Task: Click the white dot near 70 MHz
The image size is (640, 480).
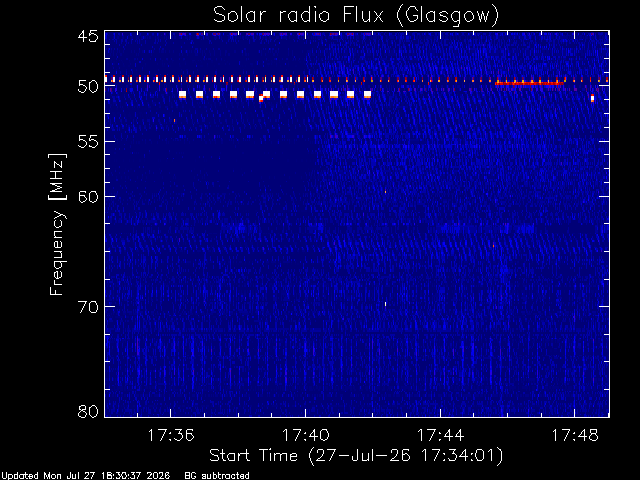Action: coord(385,304)
